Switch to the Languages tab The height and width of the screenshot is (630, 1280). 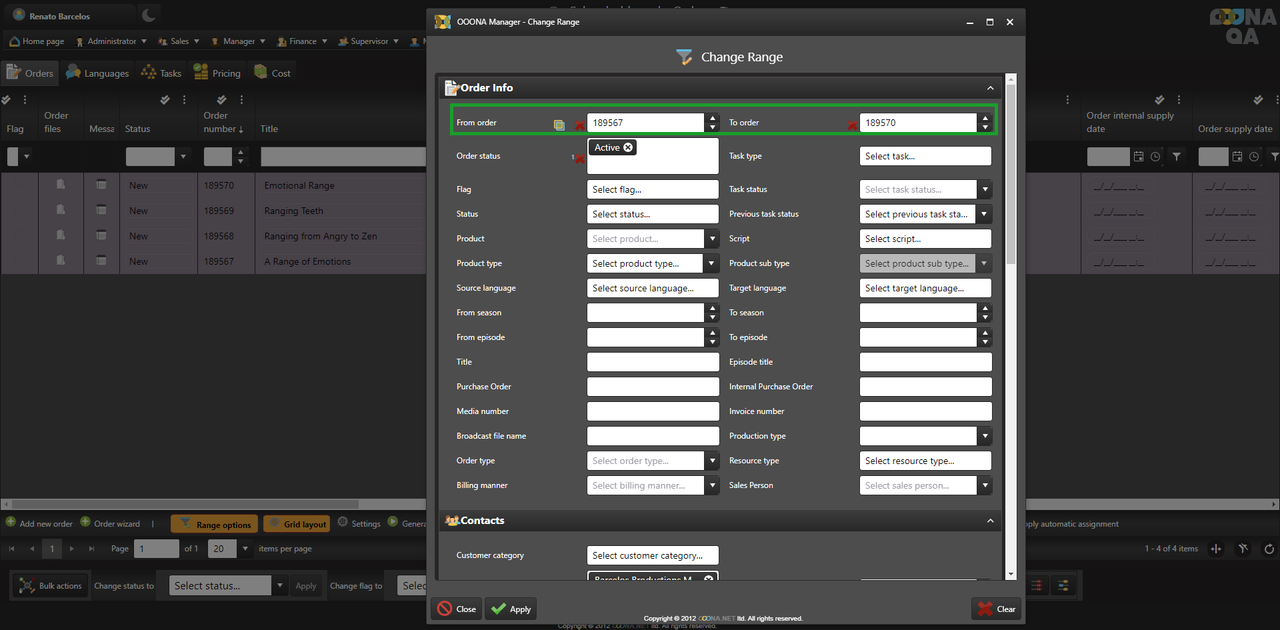coord(97,73)
